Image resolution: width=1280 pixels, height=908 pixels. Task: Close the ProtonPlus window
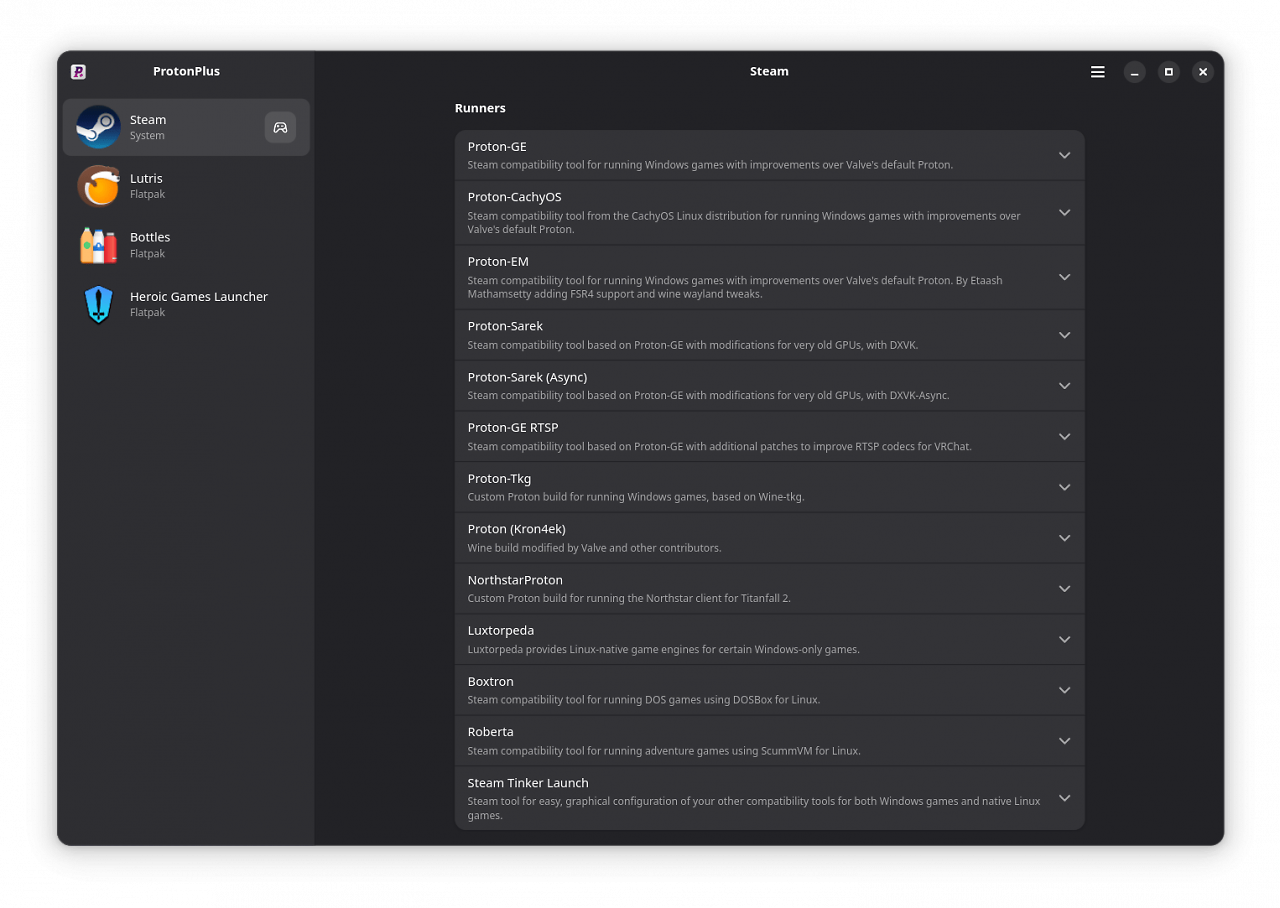[x=1203, y=72]
